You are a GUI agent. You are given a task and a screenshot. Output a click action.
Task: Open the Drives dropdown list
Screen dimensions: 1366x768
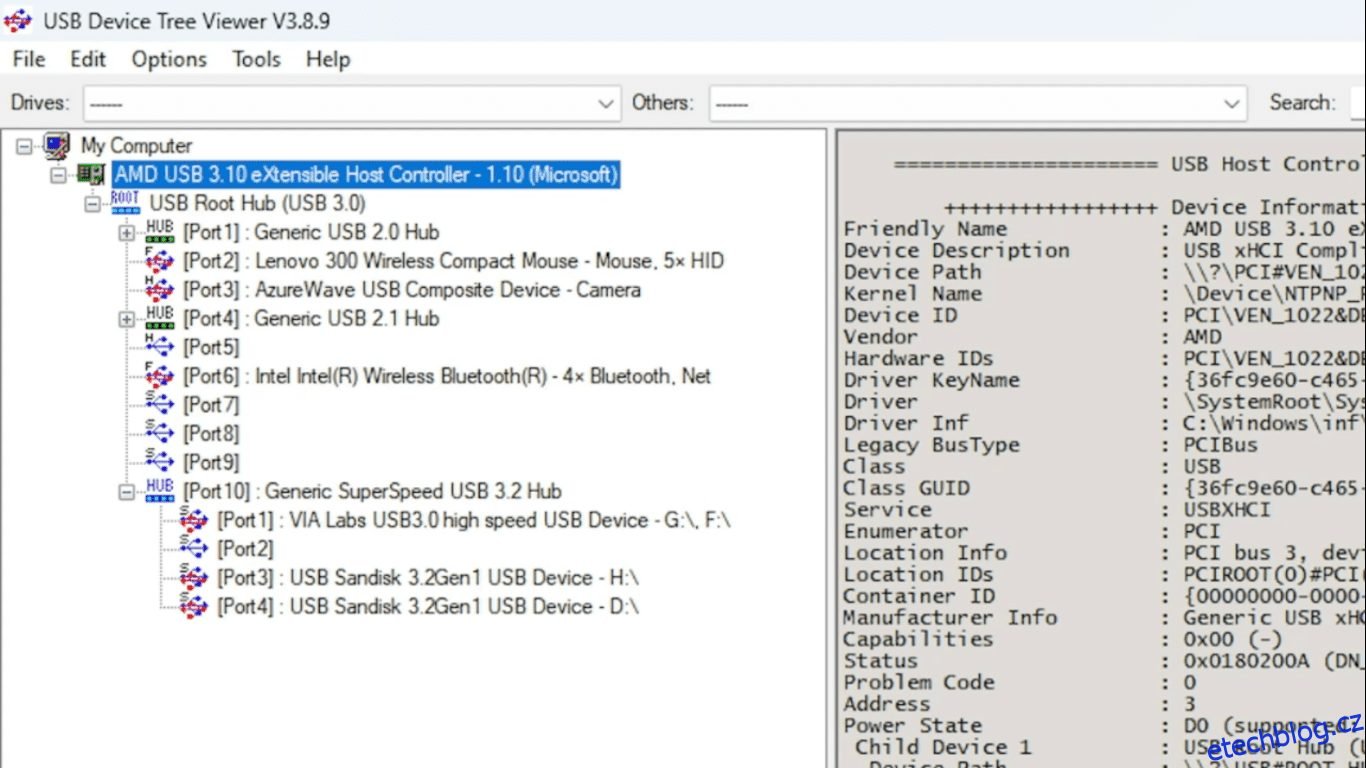point(605,103)
